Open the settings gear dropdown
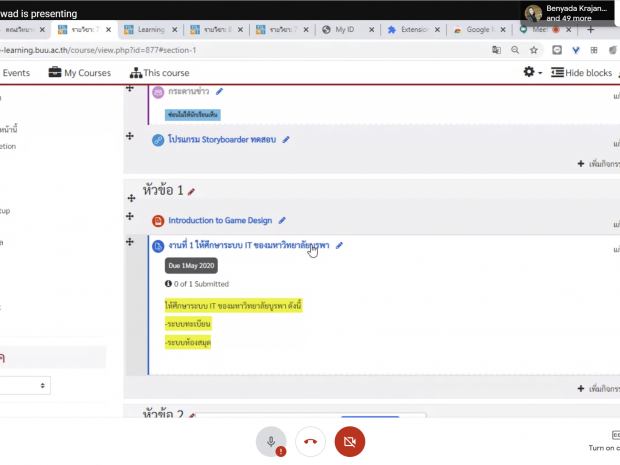Screen dimensions: 620x465 532,73
